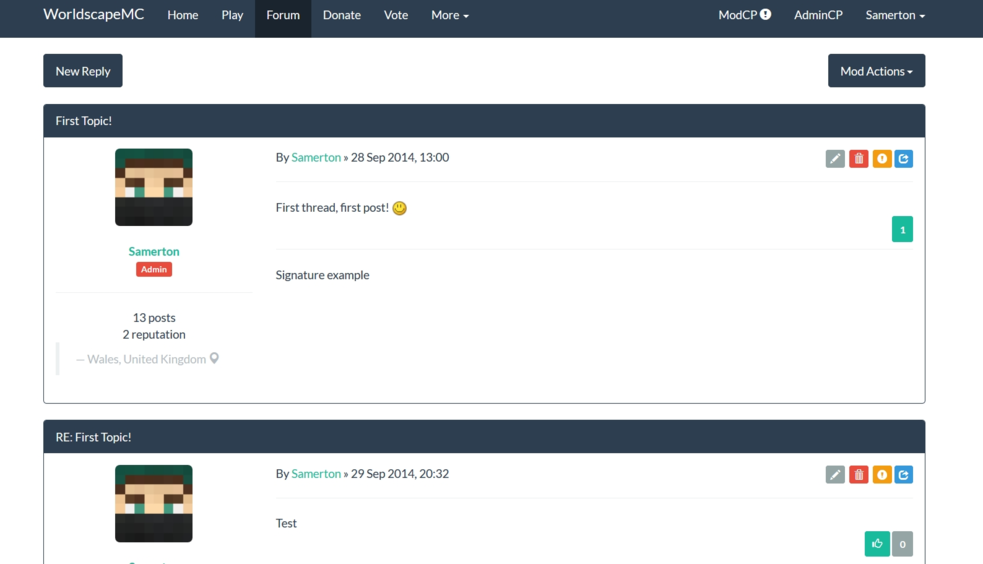
Task: Click the smiley emoticon in first post
Action: pyautogui.click(x=399, y=208)
